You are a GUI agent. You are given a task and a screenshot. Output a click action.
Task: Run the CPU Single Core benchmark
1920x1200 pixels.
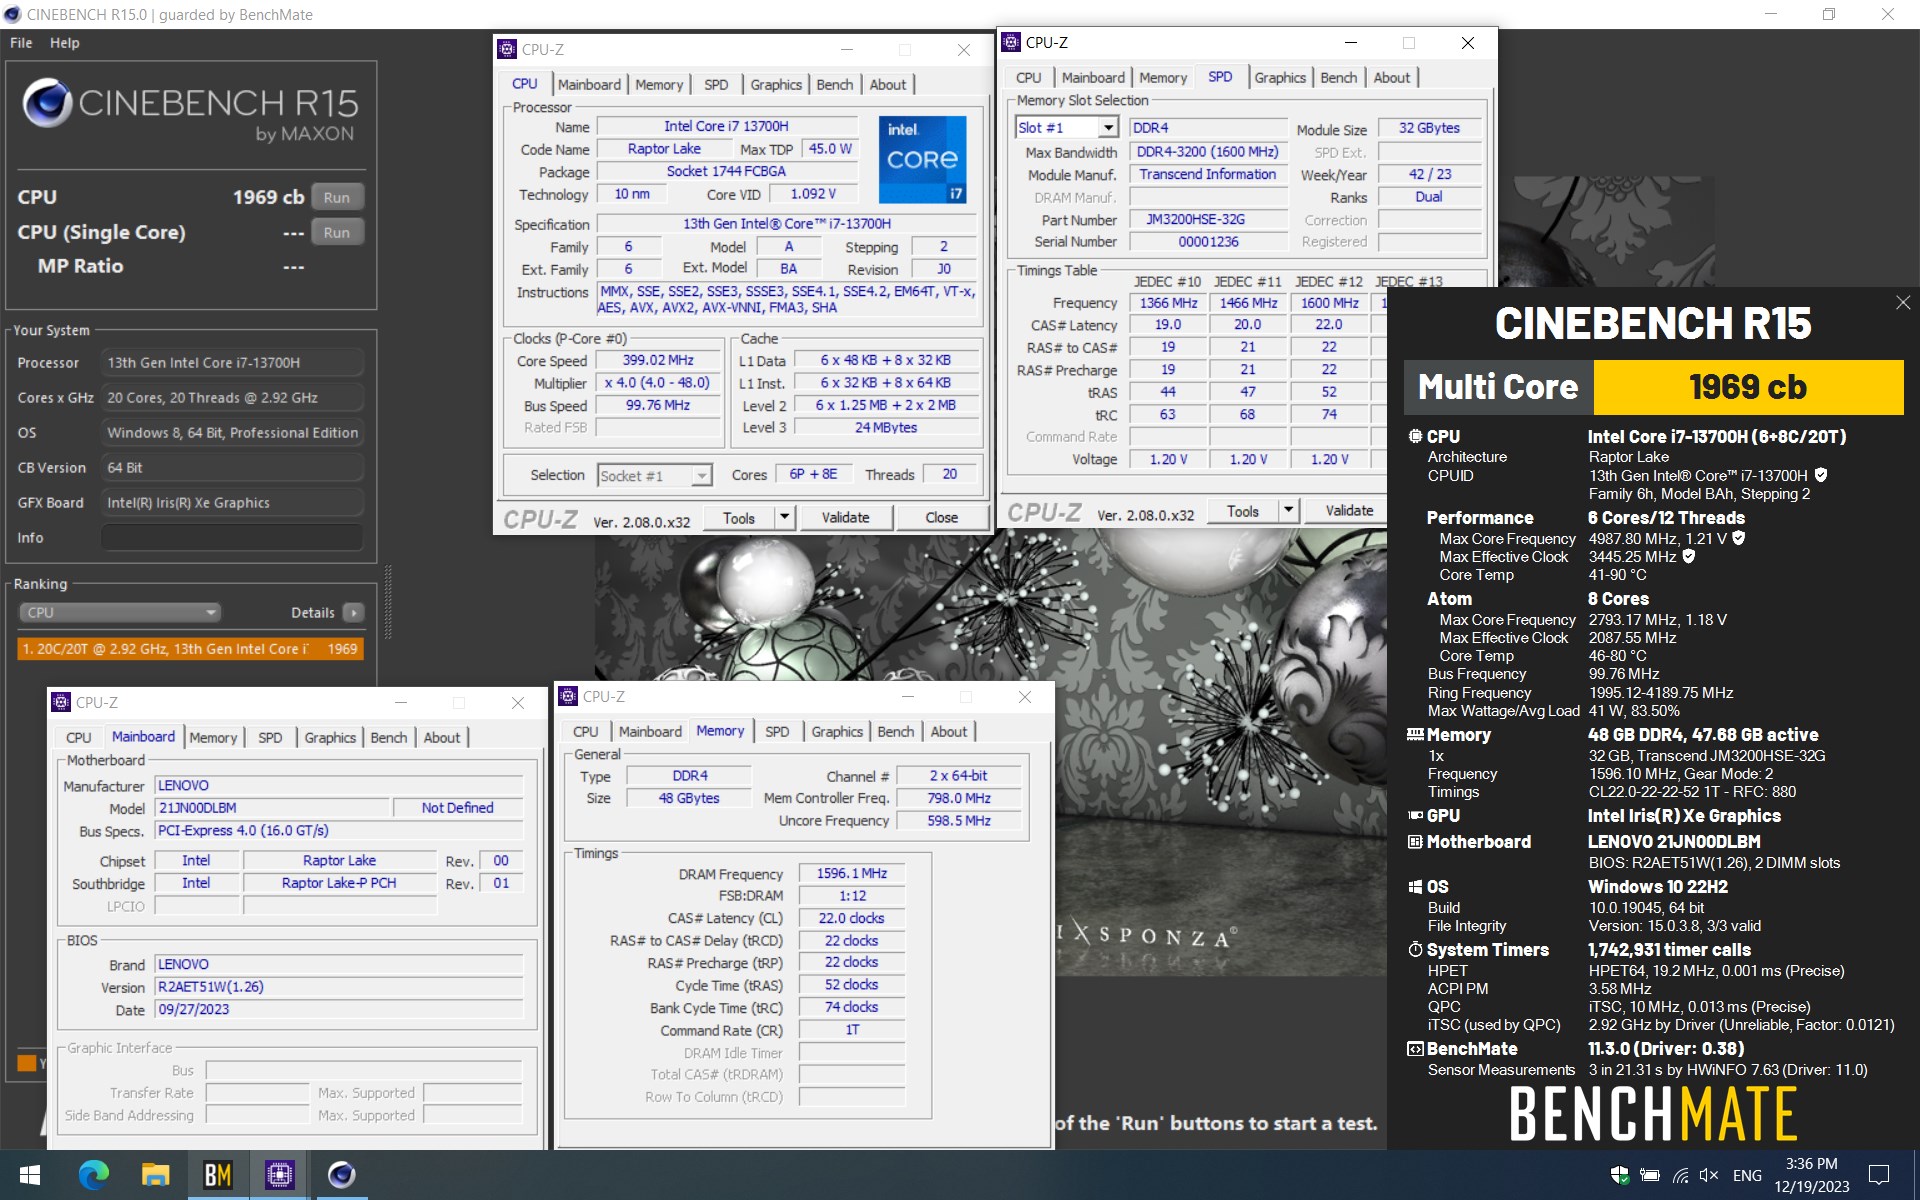[x=337, y=232]
